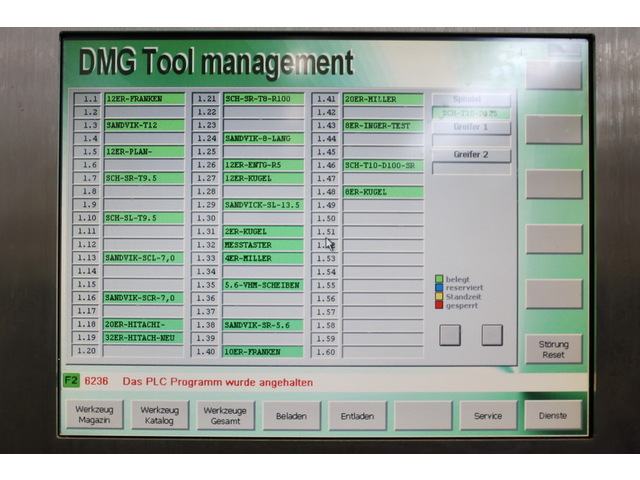
Task: Select tool SANDVIK-SR-5.6 in pocket 1.38
Action: tap(263, 325)
